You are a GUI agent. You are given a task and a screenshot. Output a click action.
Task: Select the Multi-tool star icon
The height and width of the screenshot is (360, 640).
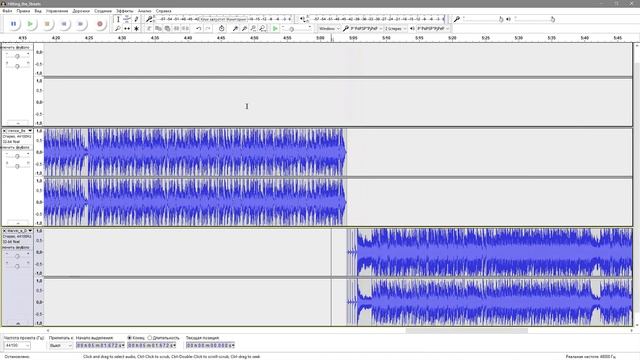point(136,29)
